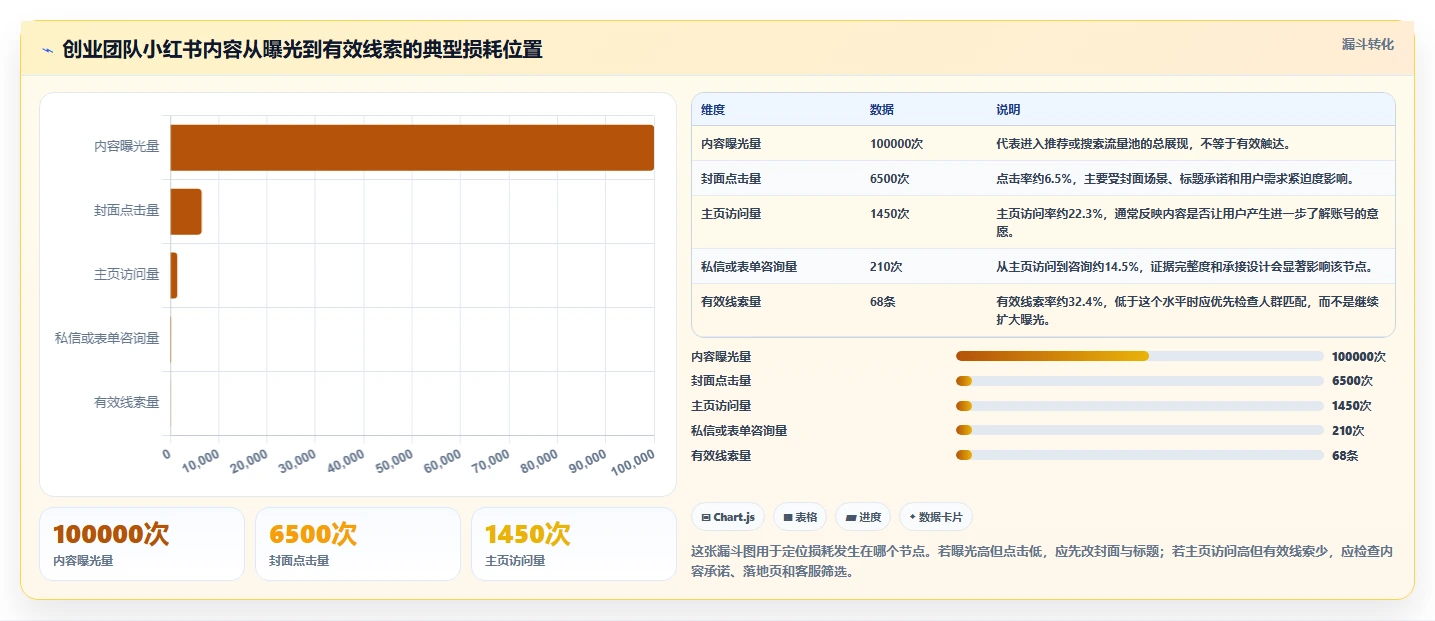Click the 50,000 x-axis tick label

pyautogui.click(x=394, y=462)
